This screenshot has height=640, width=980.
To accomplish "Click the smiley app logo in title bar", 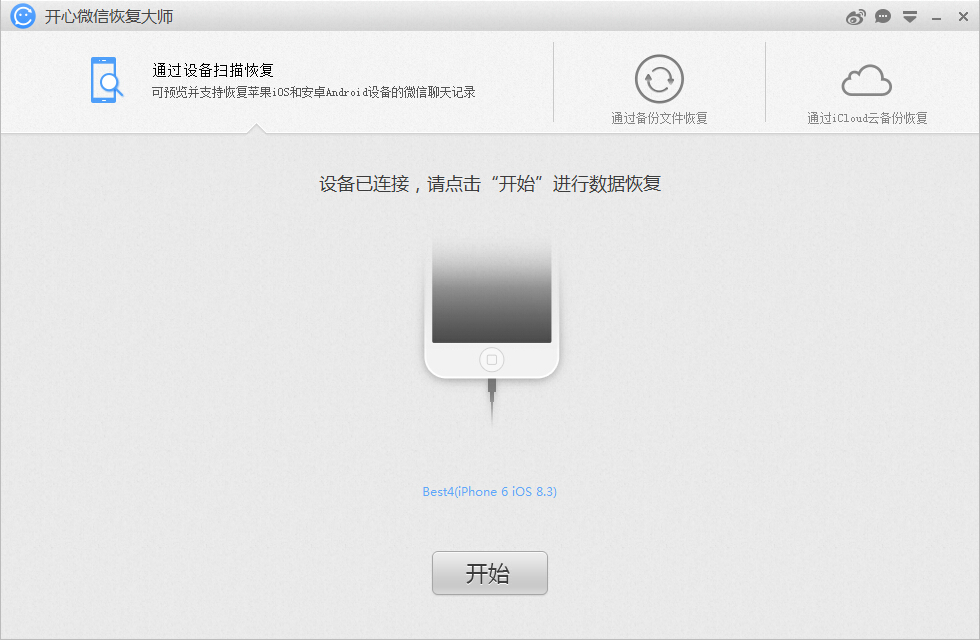I will click(x=24, y=16).
